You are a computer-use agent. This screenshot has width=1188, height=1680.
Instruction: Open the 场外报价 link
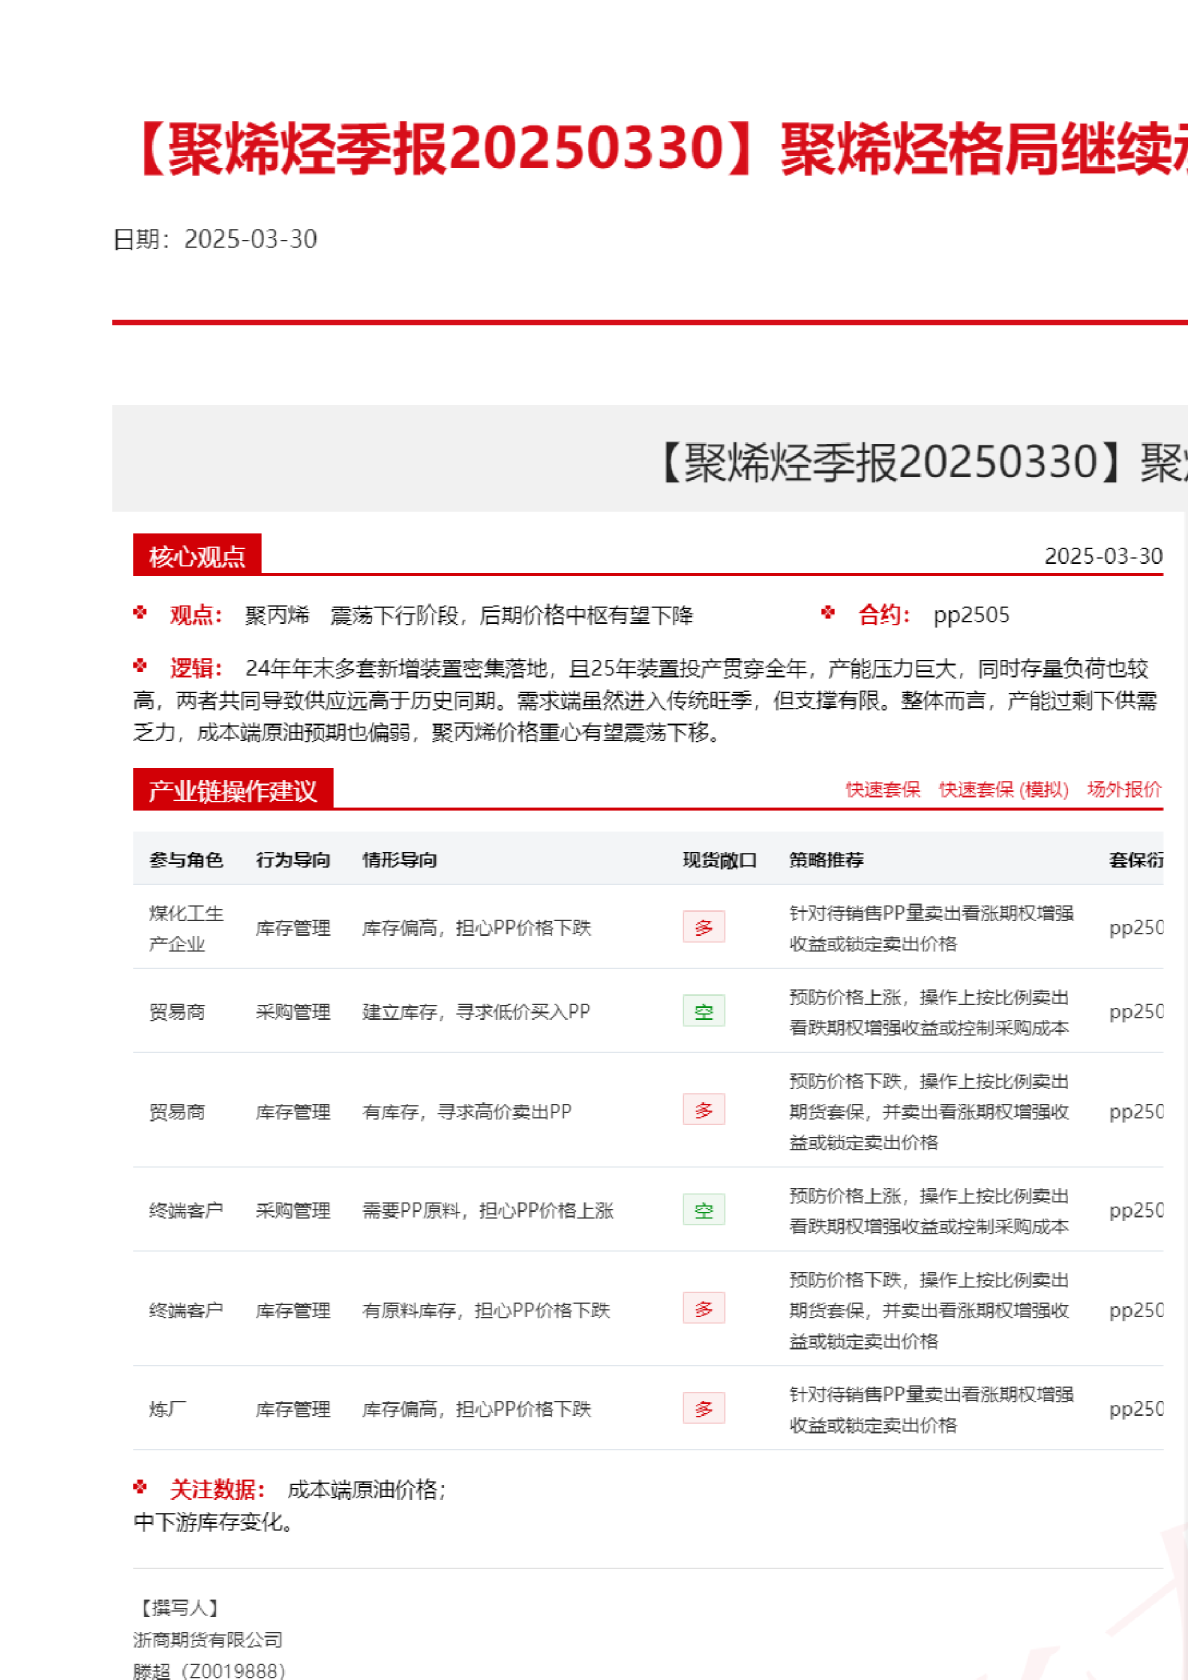coord(1124,789)
